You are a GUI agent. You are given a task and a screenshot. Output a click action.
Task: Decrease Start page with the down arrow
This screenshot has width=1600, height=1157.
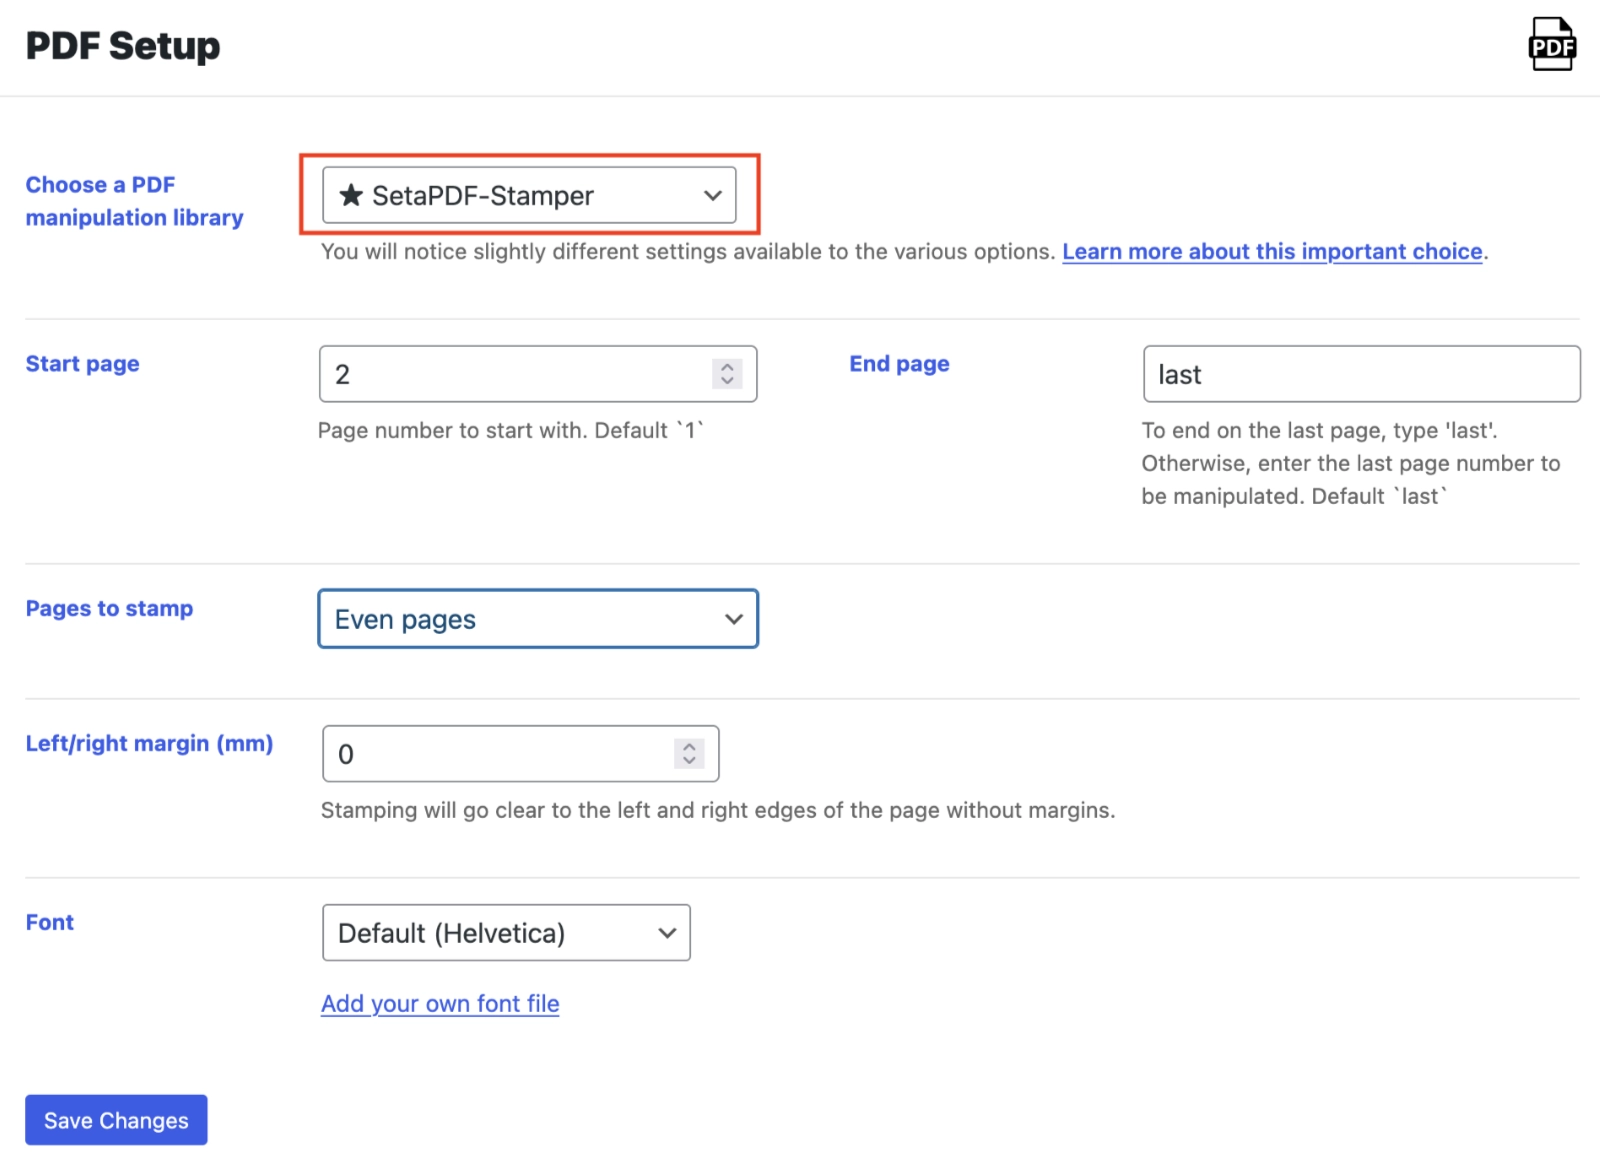pyautogui.click(x=727, y=381)
